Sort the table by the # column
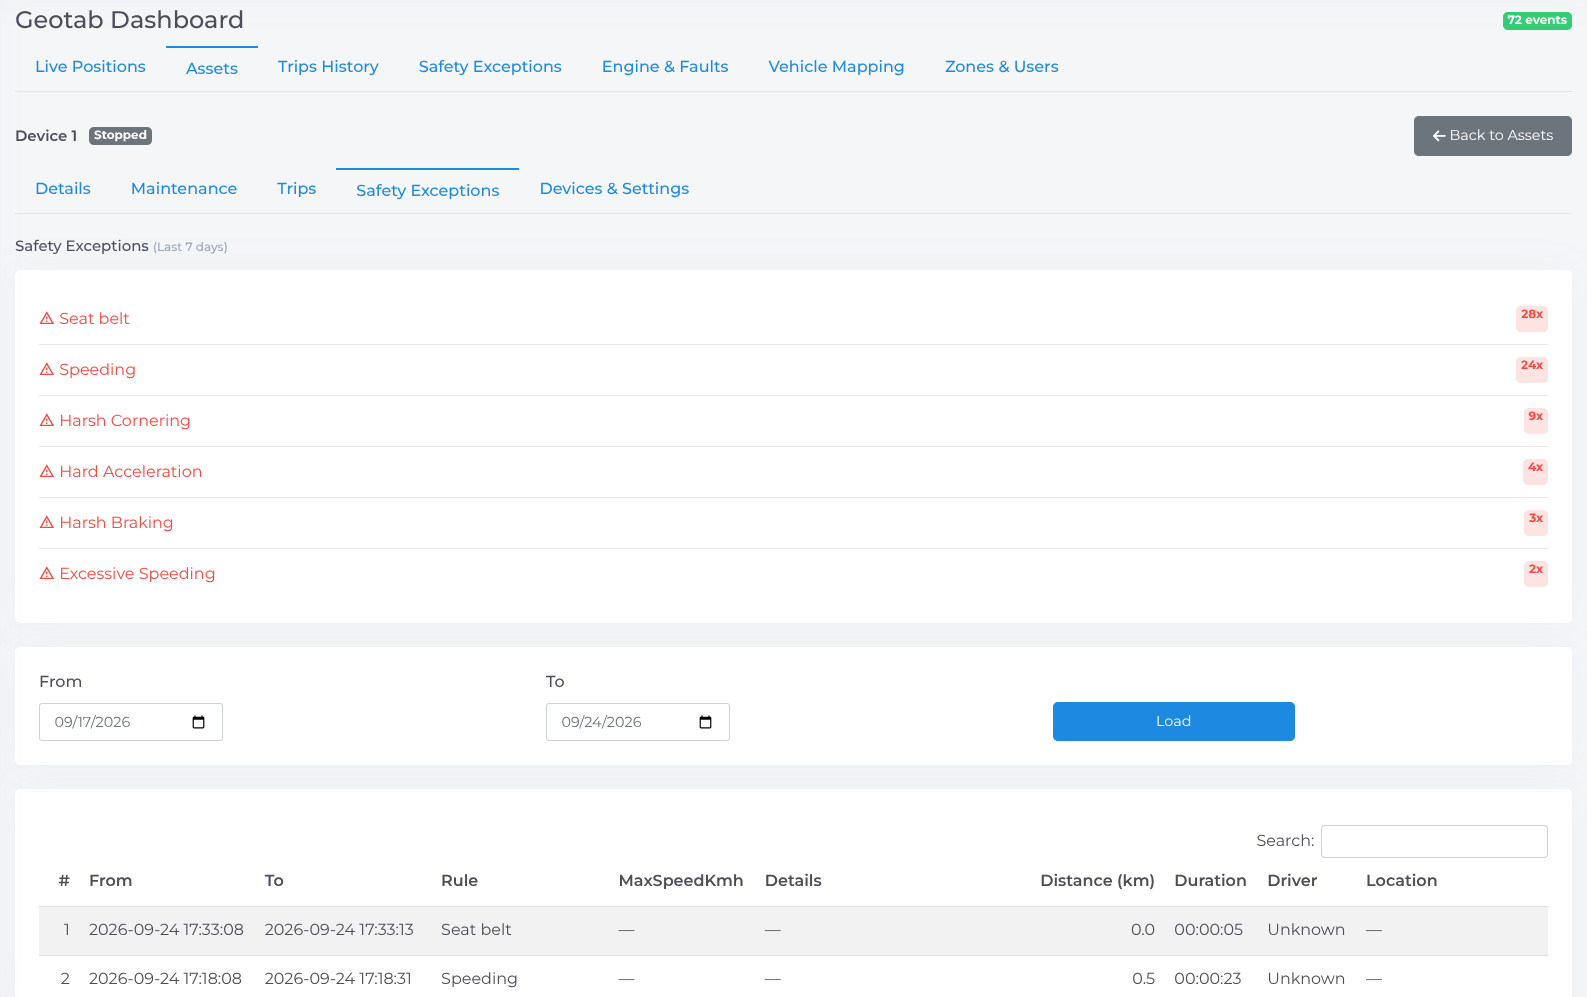Screen dimensions: 1587x997 click(64, 880)
